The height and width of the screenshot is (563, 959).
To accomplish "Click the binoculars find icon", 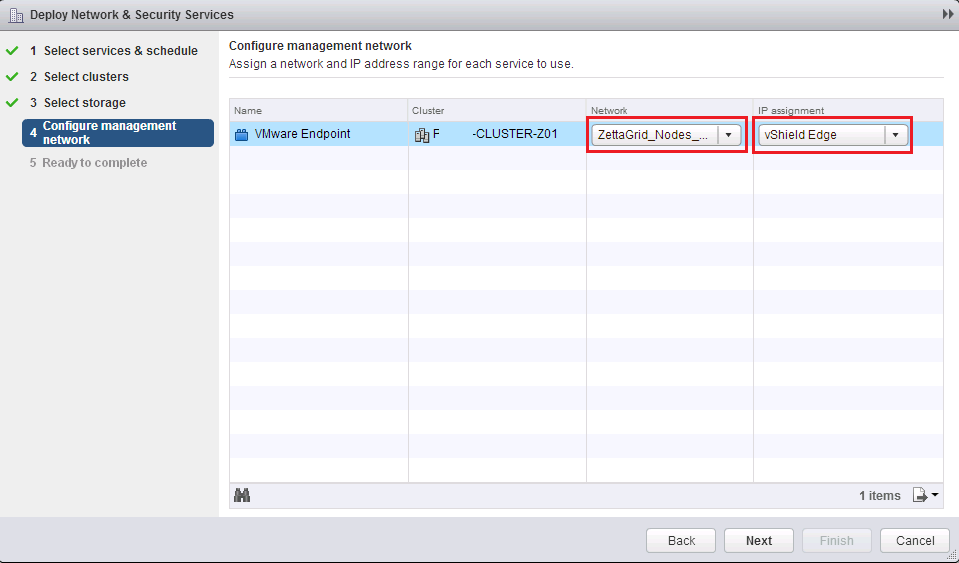I will pyautogui.click(x=242, y=495).
